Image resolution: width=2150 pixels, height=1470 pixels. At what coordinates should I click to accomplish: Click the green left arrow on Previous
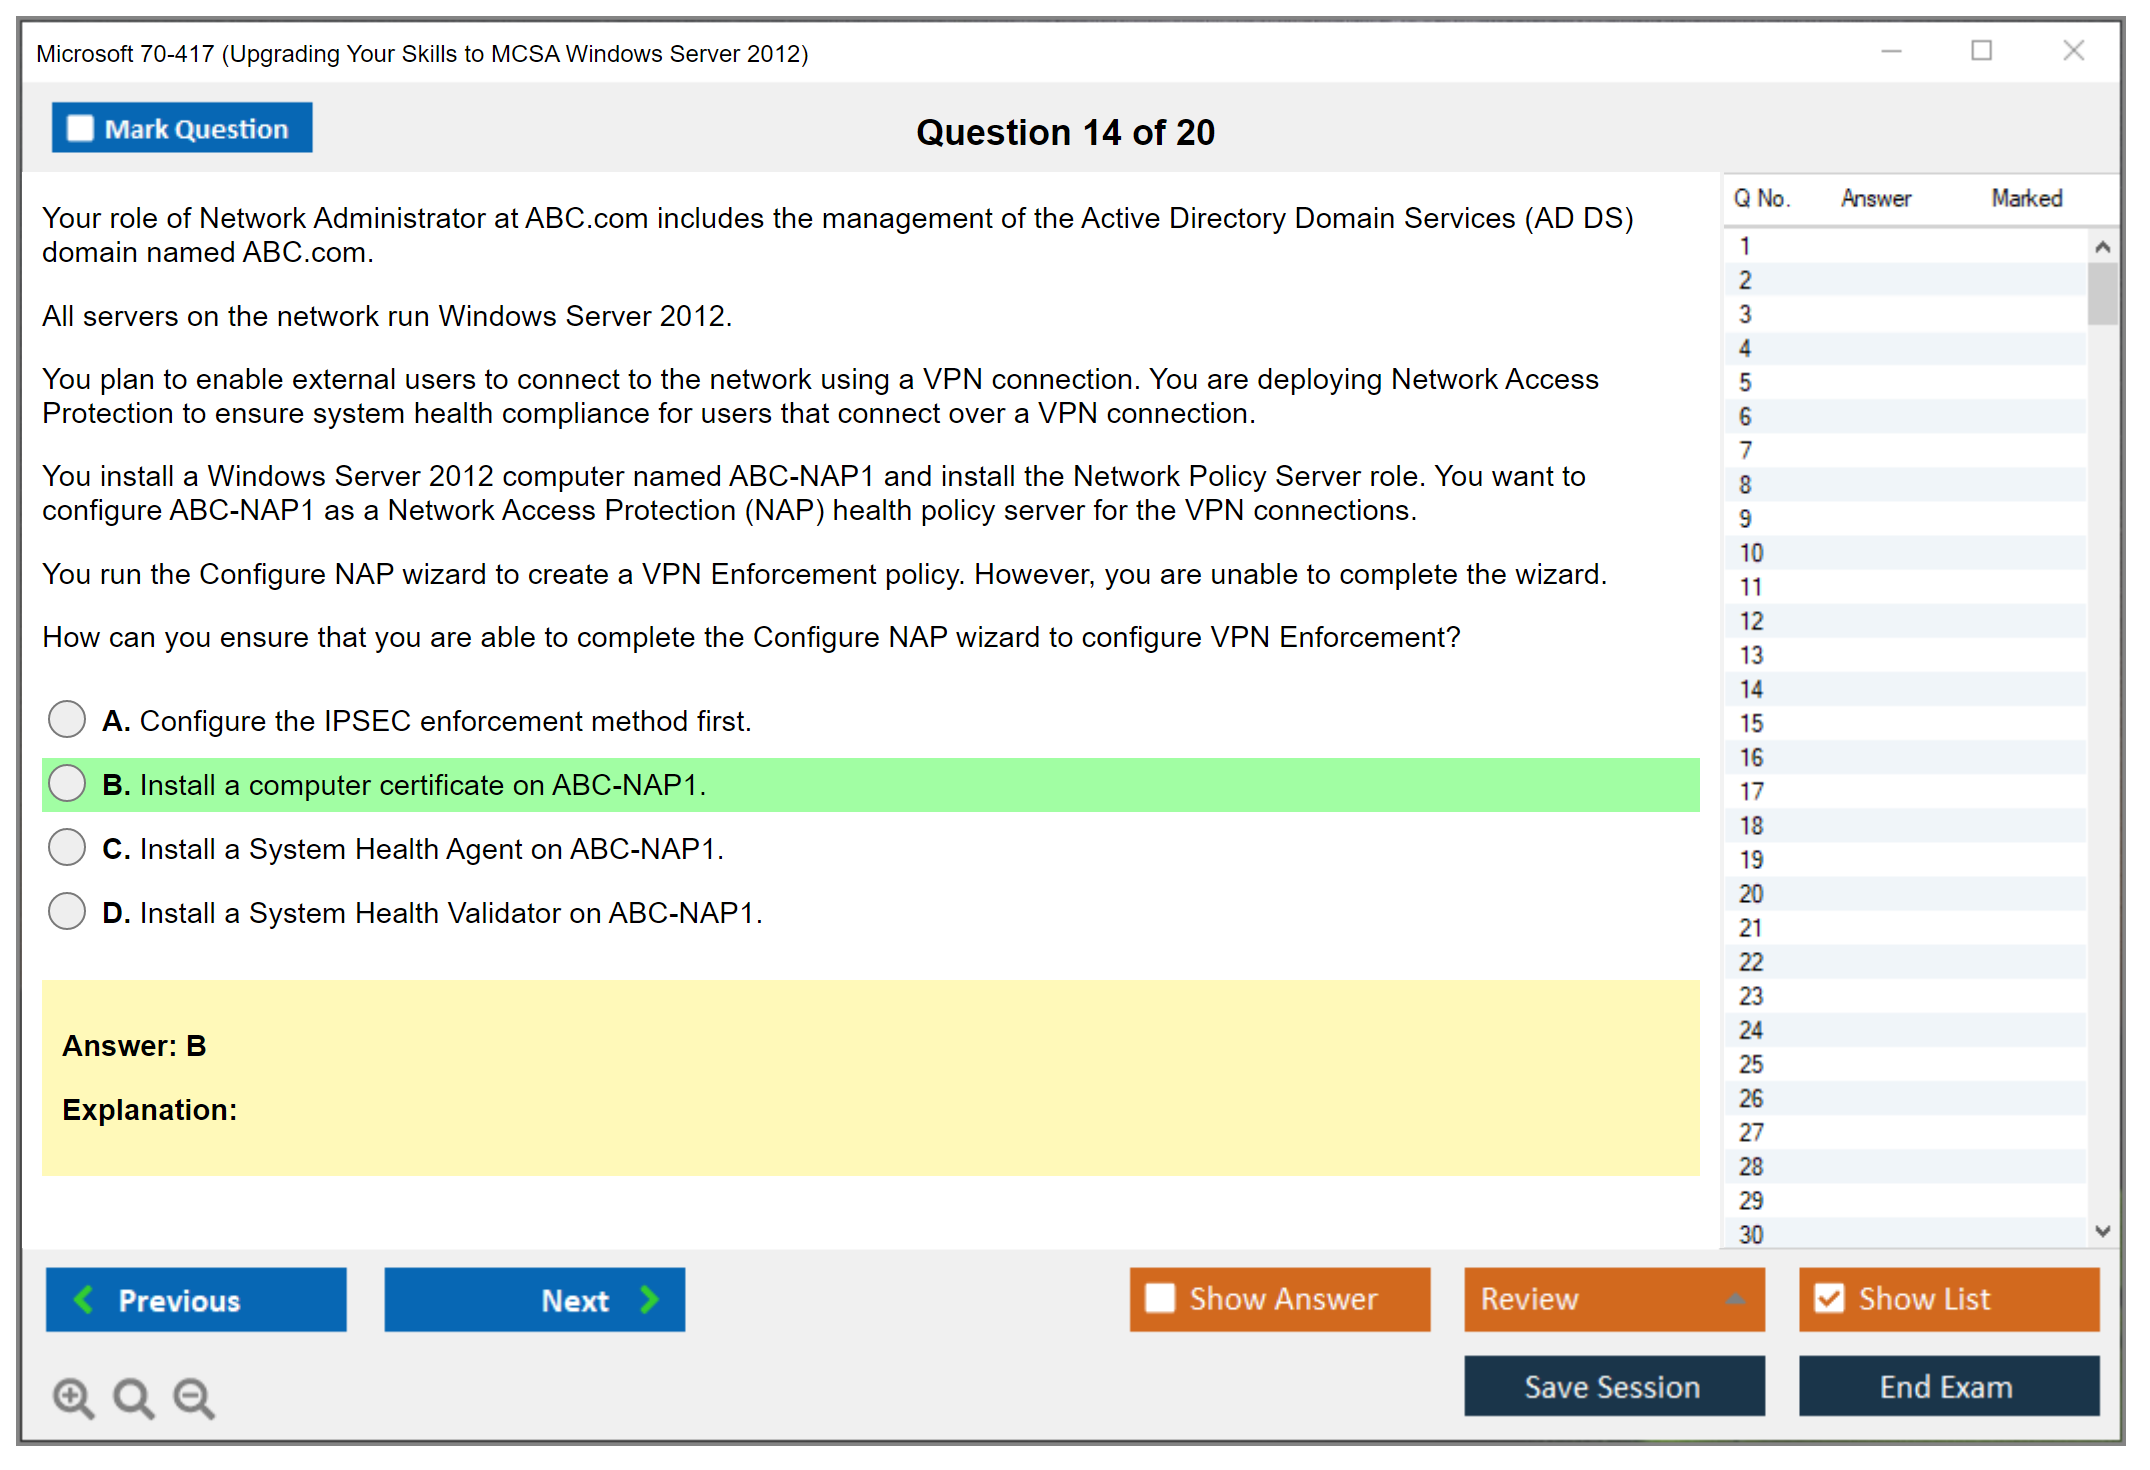(x=84, y=1300)
